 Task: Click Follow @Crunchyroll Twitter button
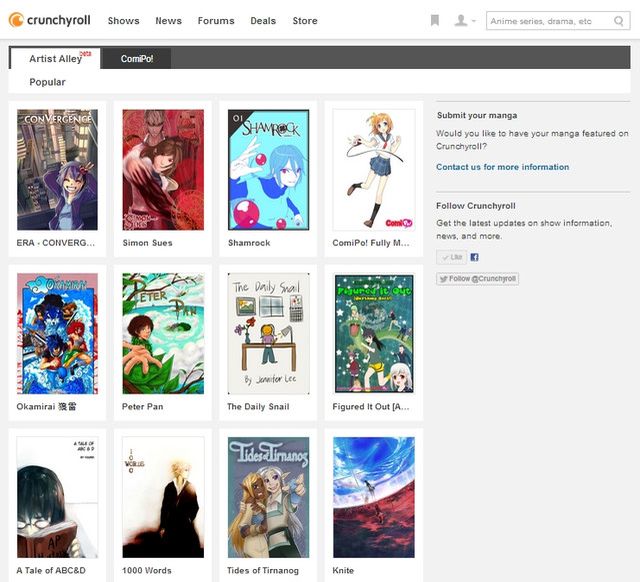(478, 279)
